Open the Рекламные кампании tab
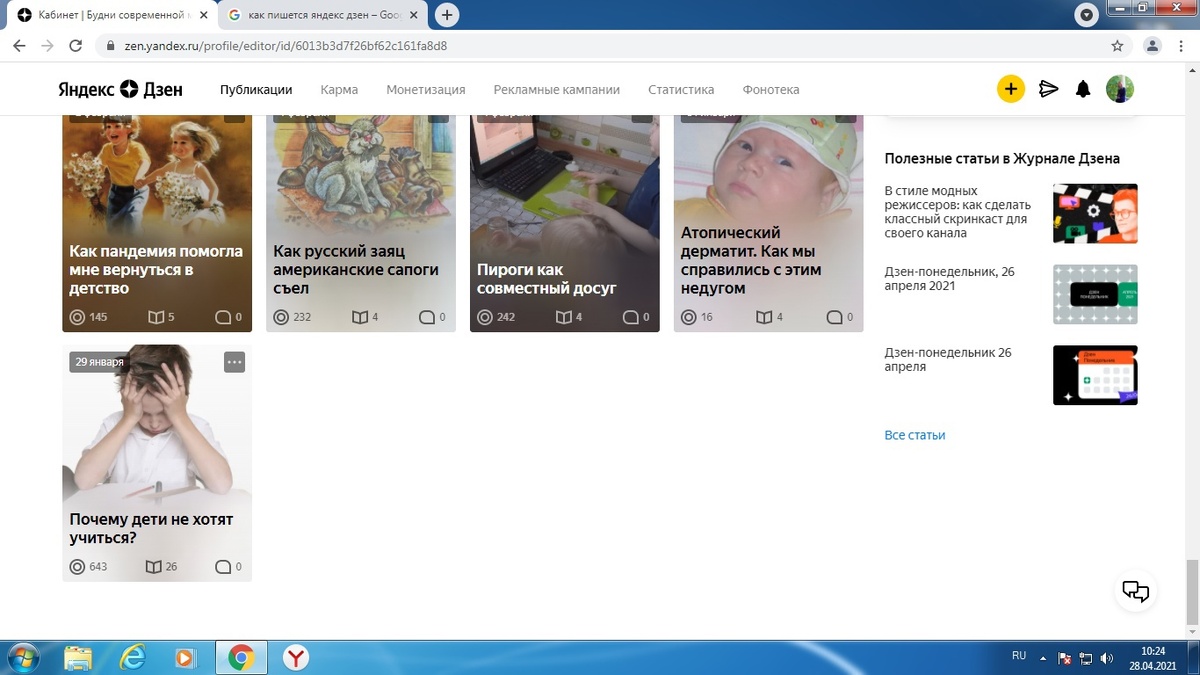 coord(557,89)
